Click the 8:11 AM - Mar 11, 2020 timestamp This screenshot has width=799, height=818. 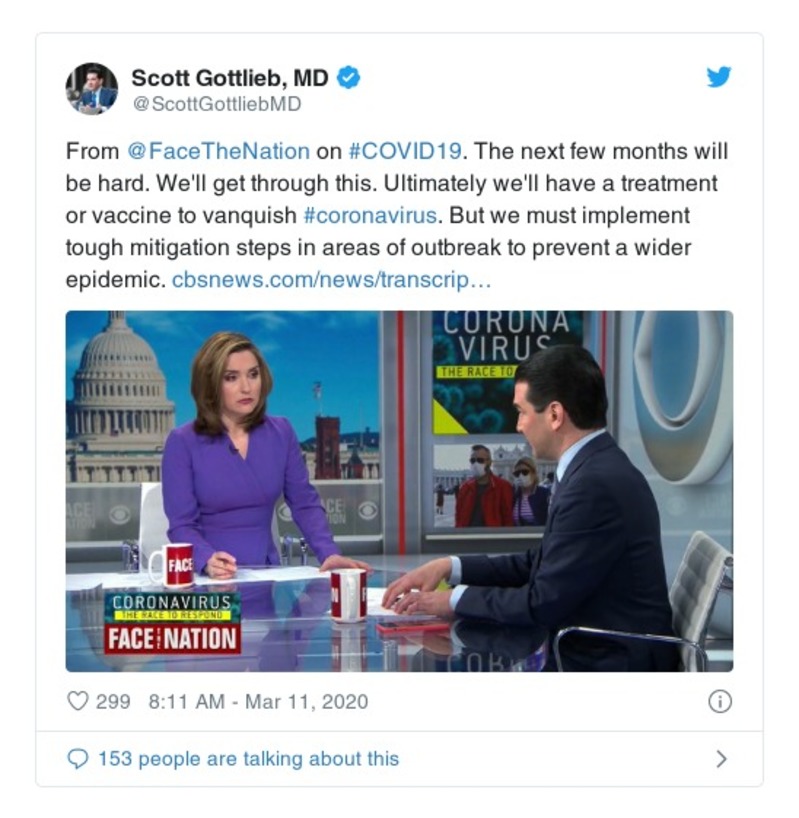click(259, 702)
